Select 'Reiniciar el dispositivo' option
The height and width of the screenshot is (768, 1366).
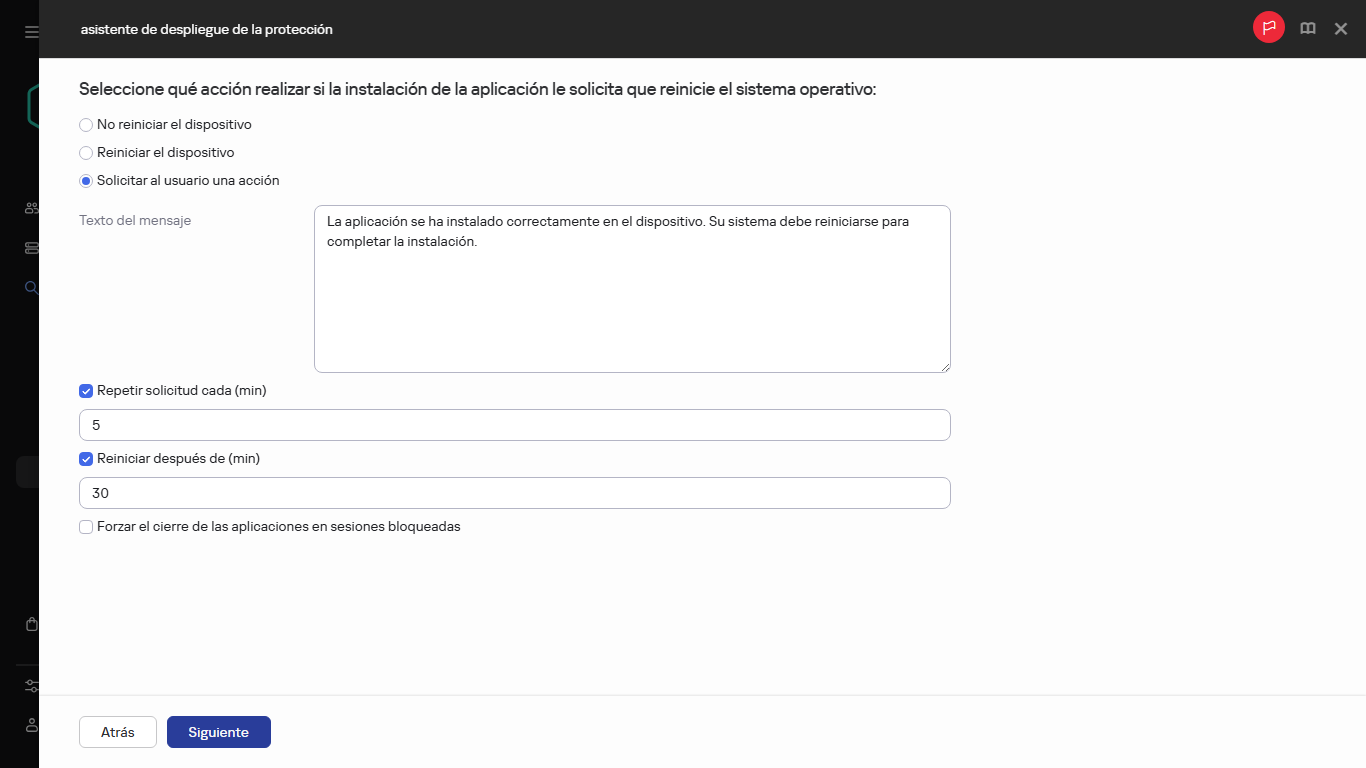point(85,152)
